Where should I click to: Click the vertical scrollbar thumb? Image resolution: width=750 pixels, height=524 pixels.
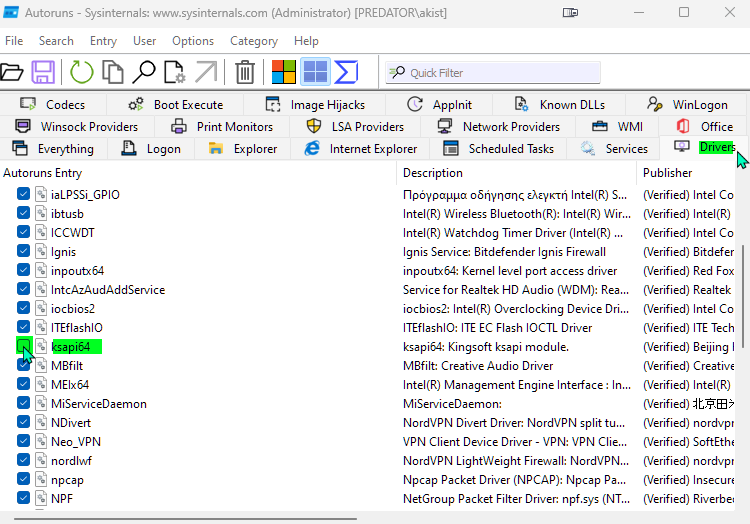[x=742, y=296]
